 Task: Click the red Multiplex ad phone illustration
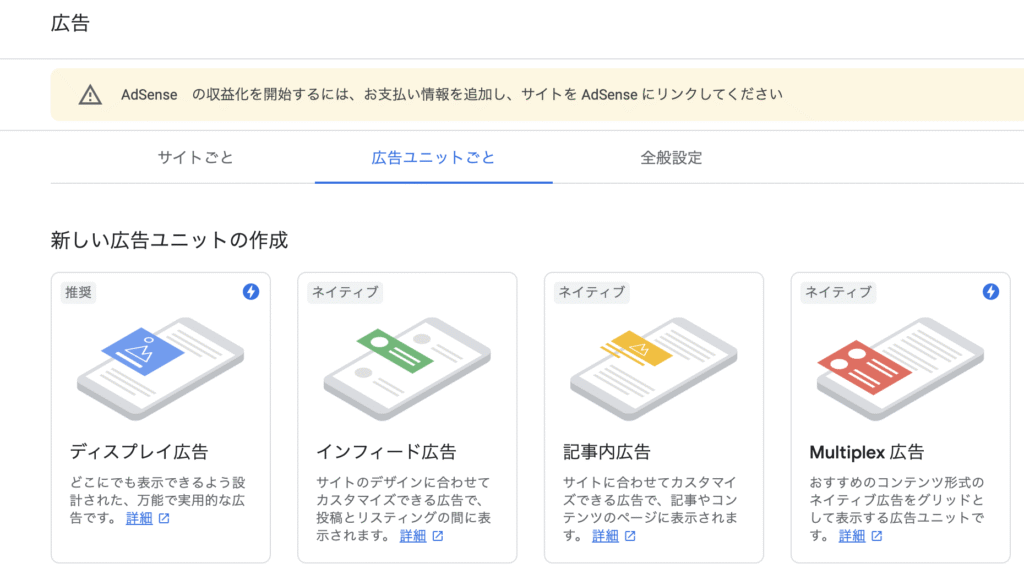pyautogui.click(x=900, y=368)
